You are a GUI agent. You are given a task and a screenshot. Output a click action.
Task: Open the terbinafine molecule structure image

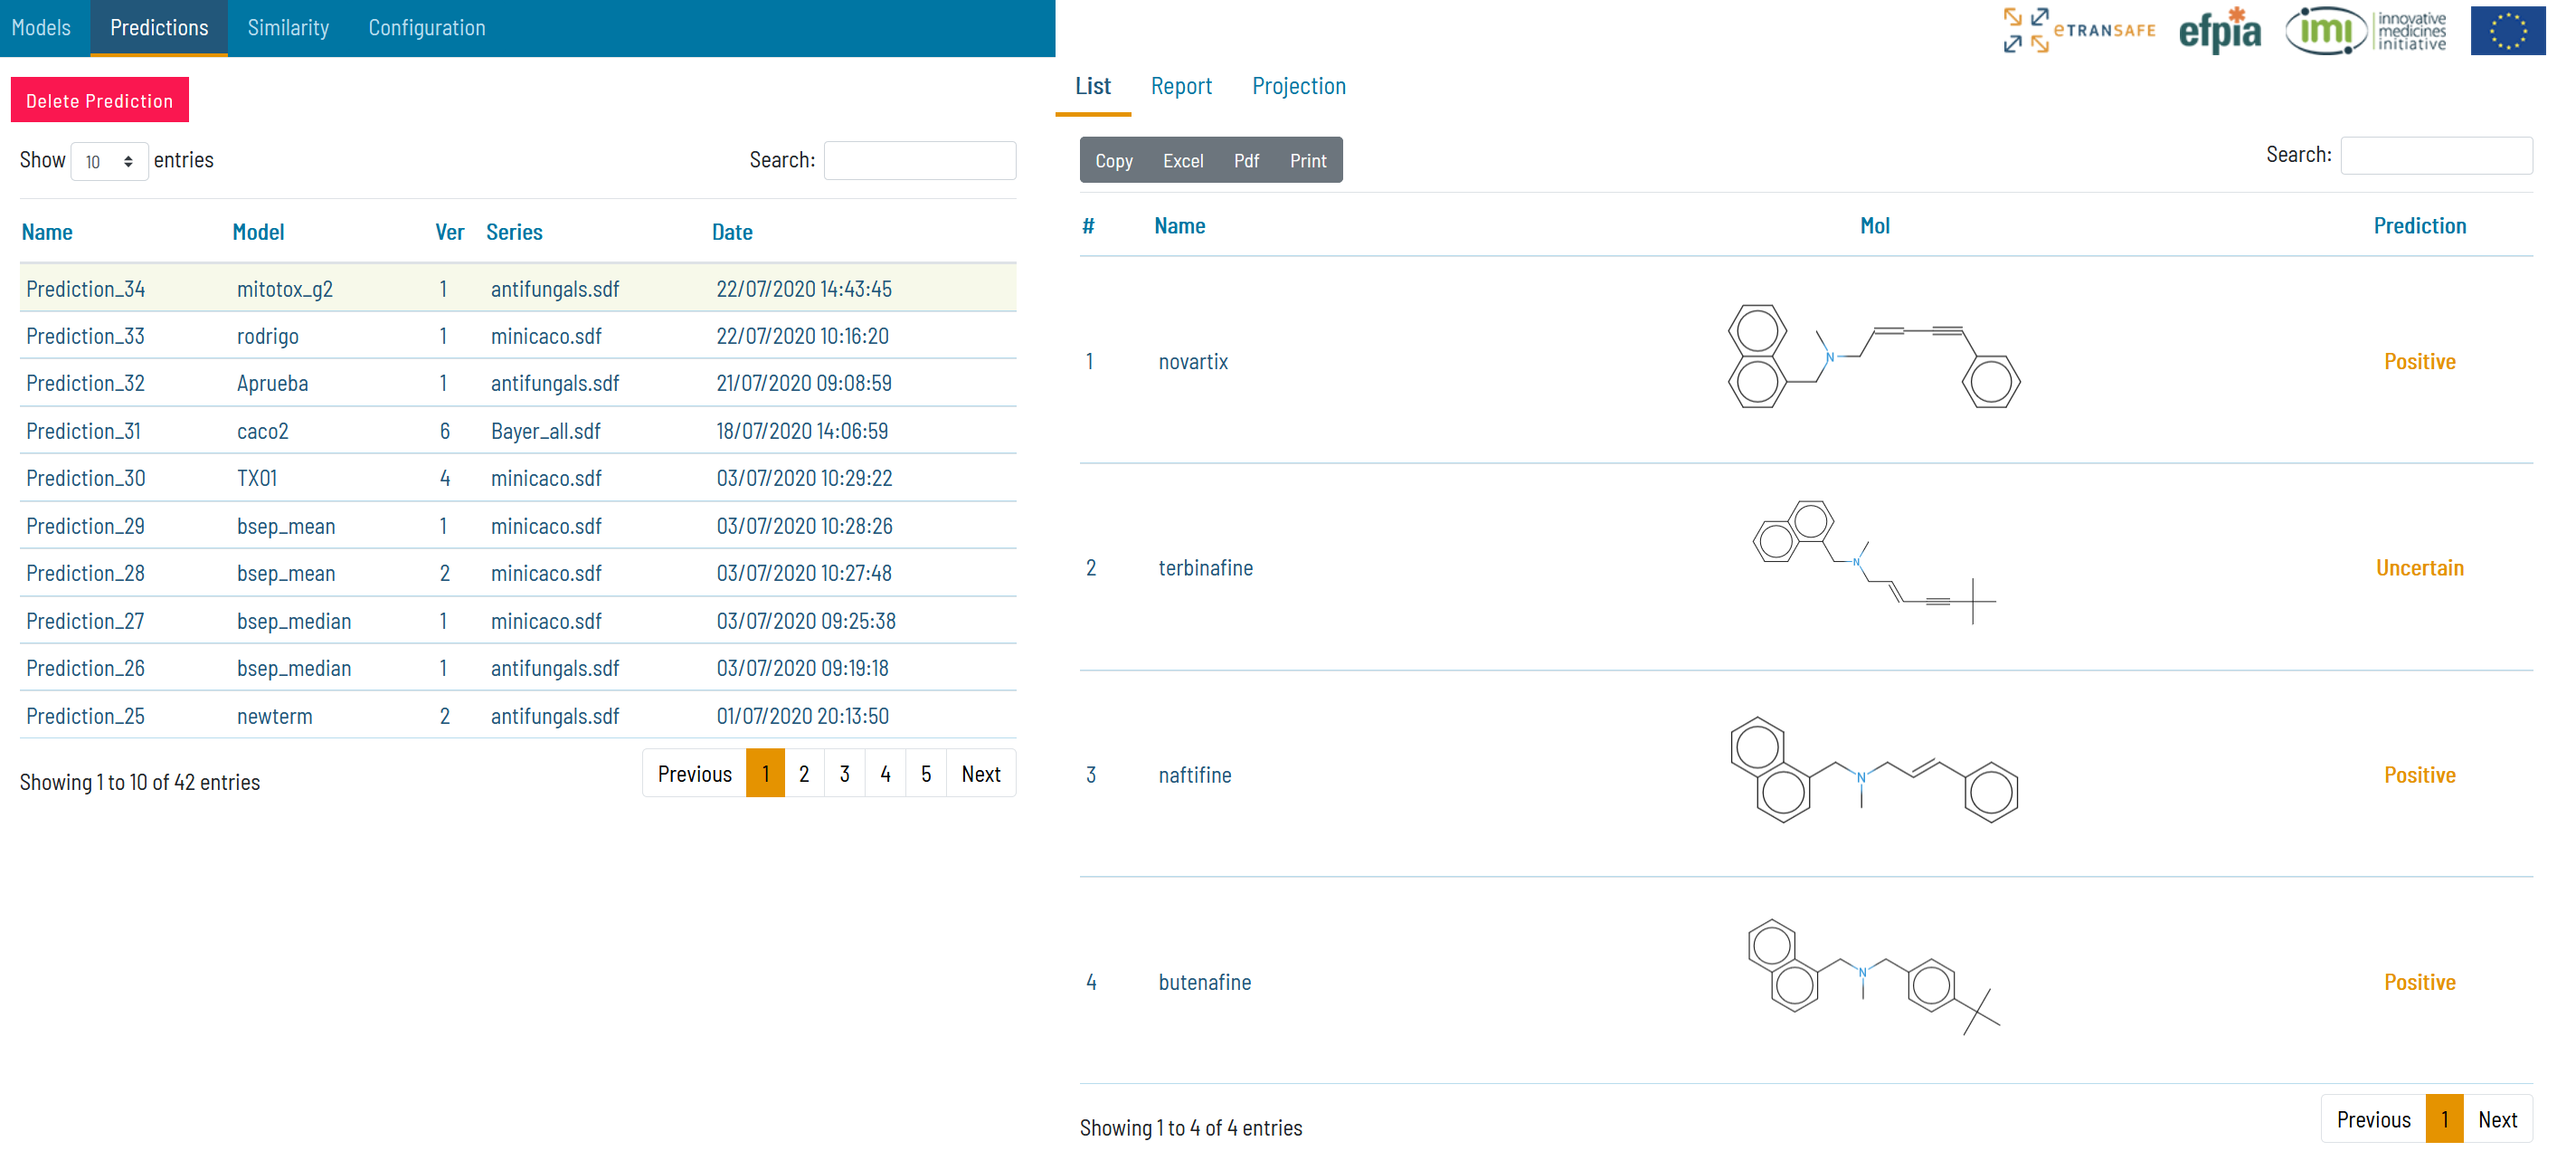1874,562
